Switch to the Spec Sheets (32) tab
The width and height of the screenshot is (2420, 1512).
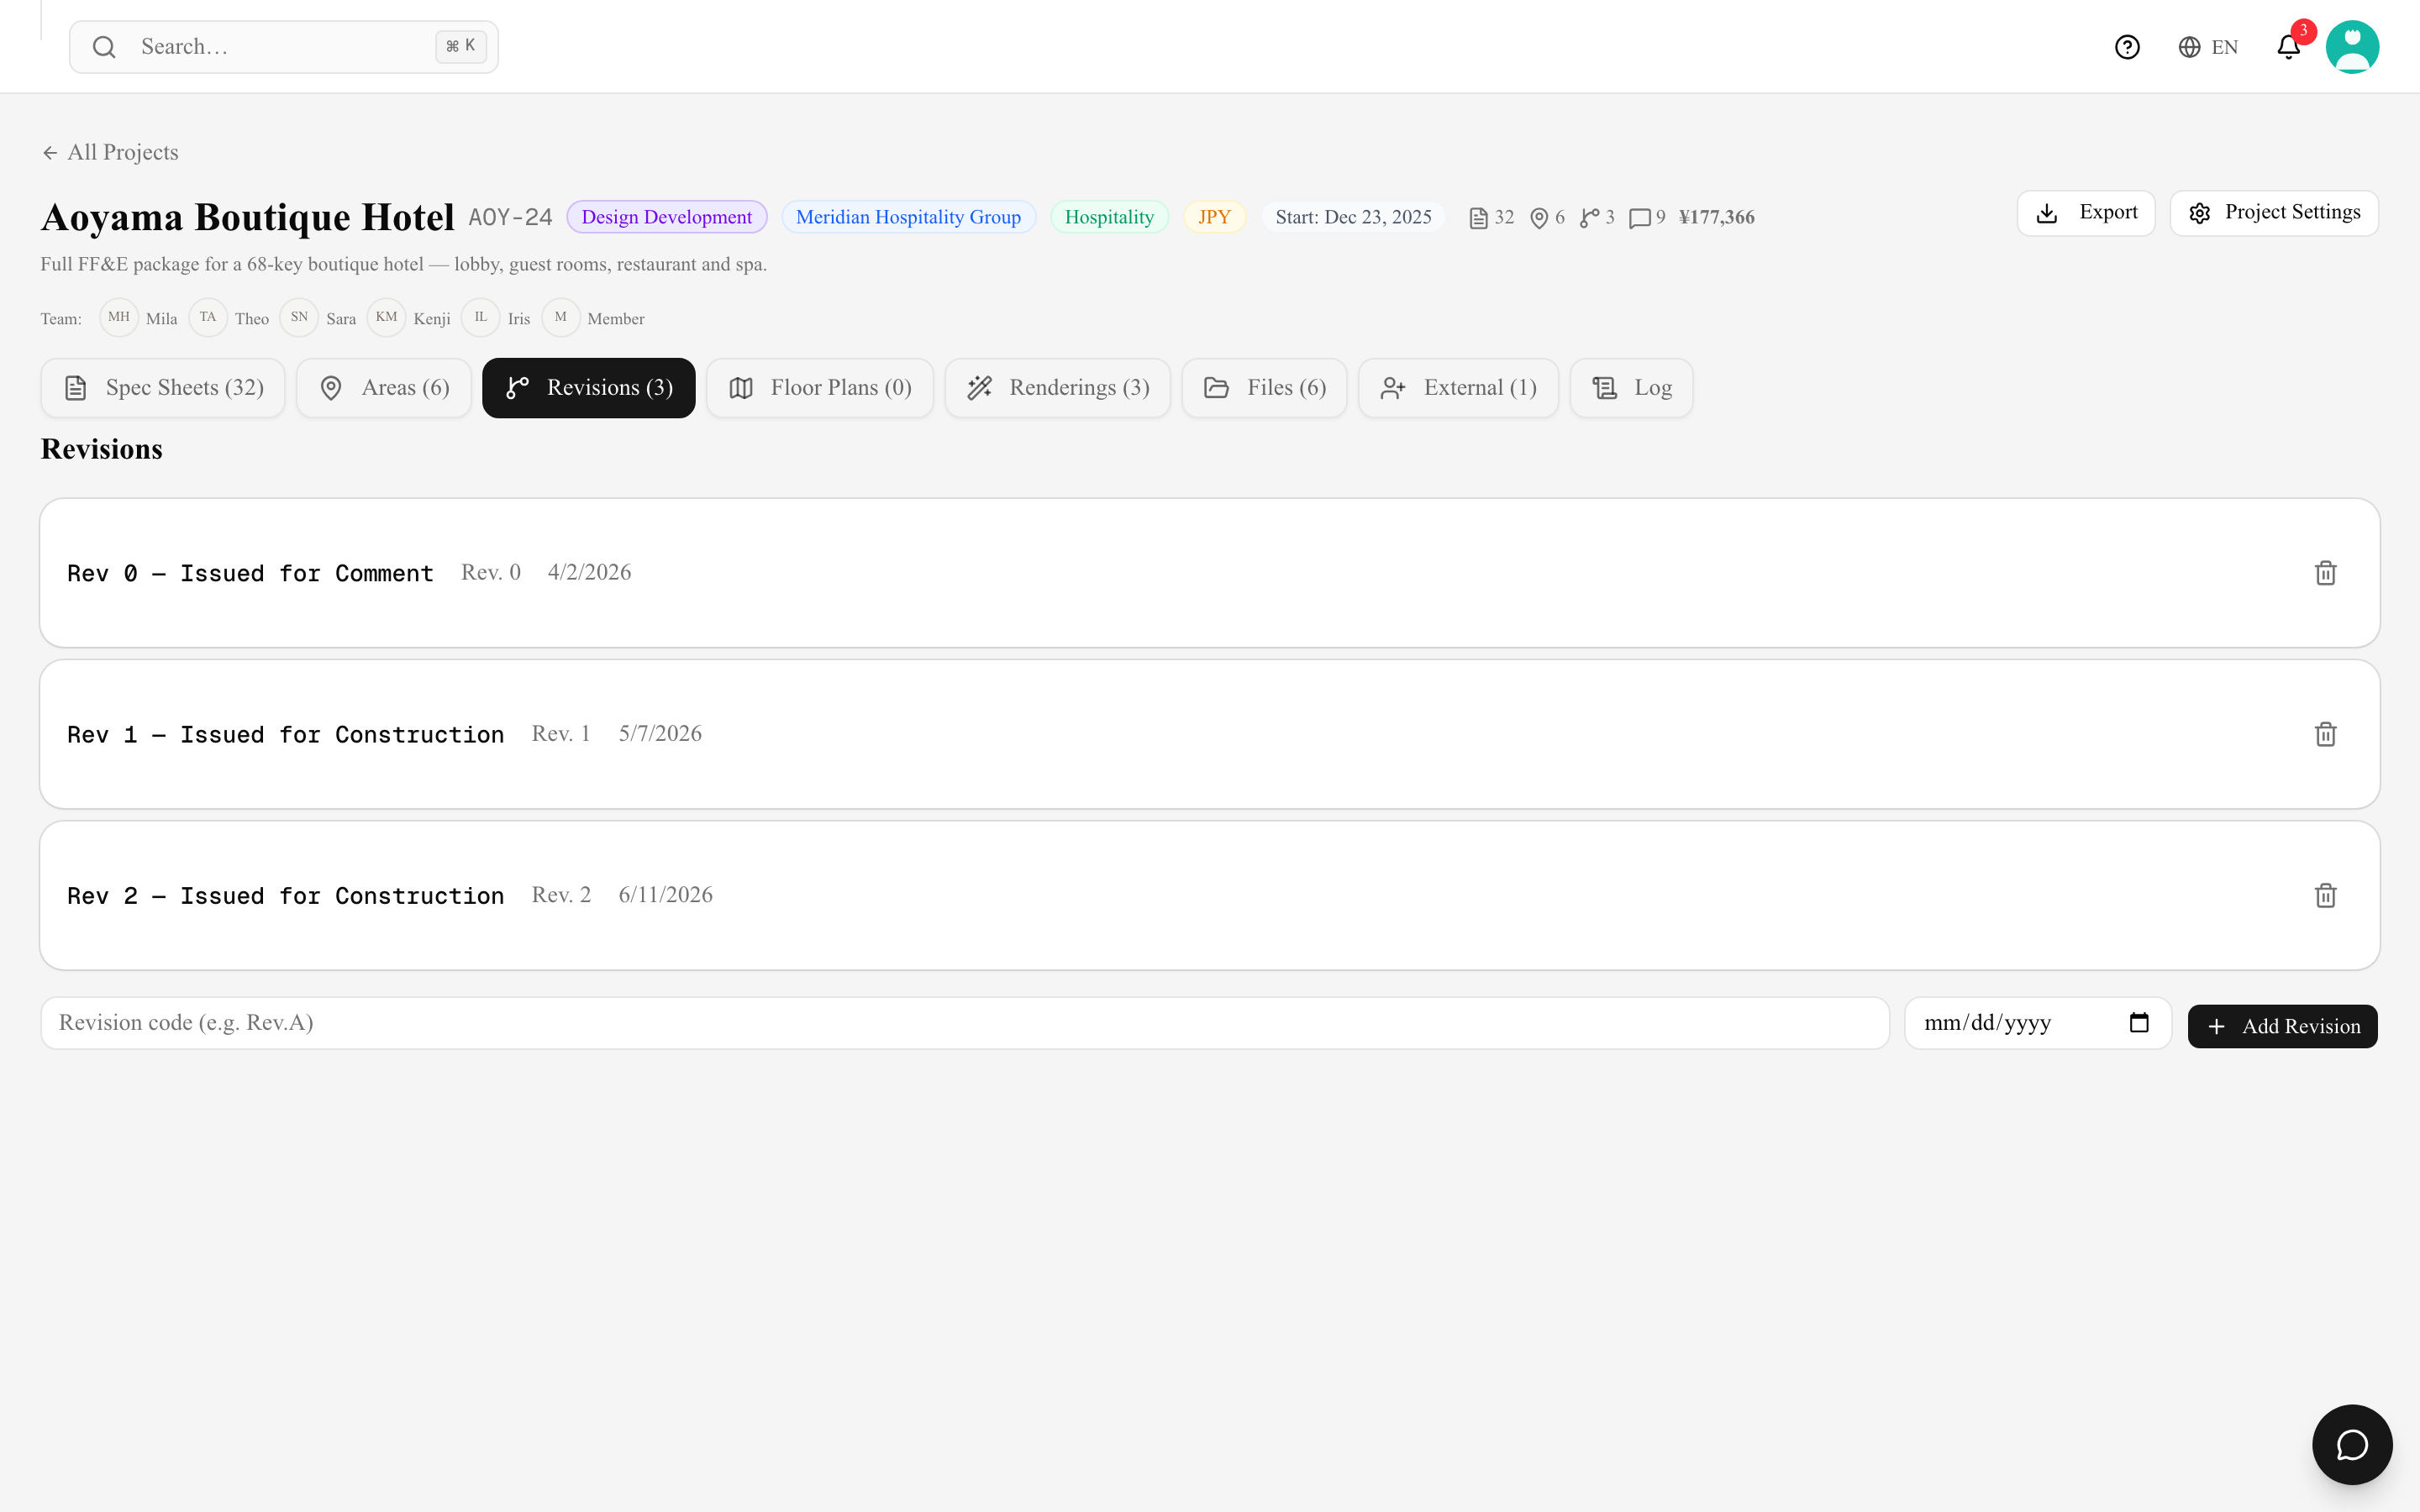pyautogui.click(x=163, y=388)
